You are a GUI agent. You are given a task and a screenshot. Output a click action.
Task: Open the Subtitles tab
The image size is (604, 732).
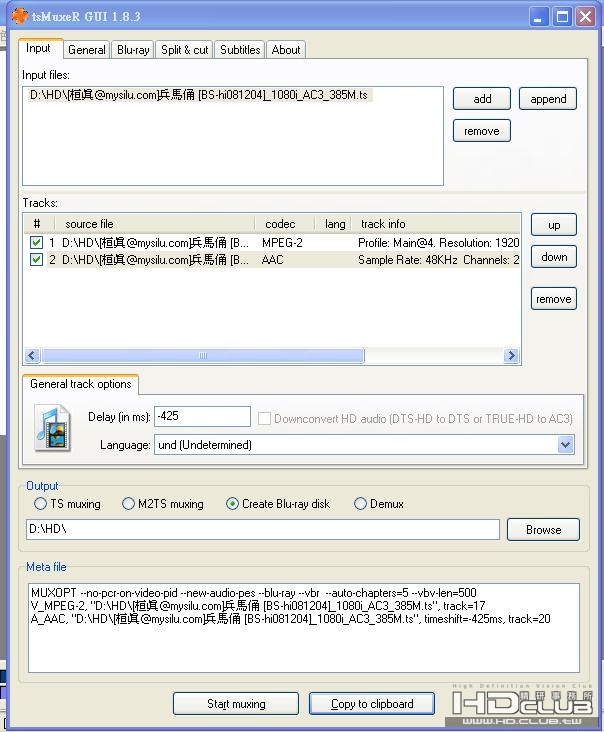point(240,49)
